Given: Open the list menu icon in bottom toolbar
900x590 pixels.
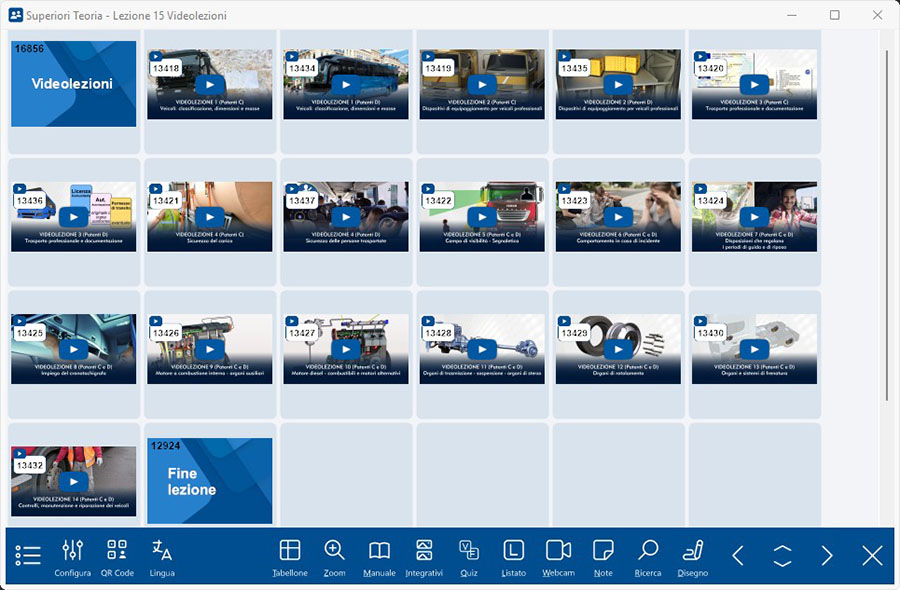Looking at the screenshot, I should pos(28,555).
